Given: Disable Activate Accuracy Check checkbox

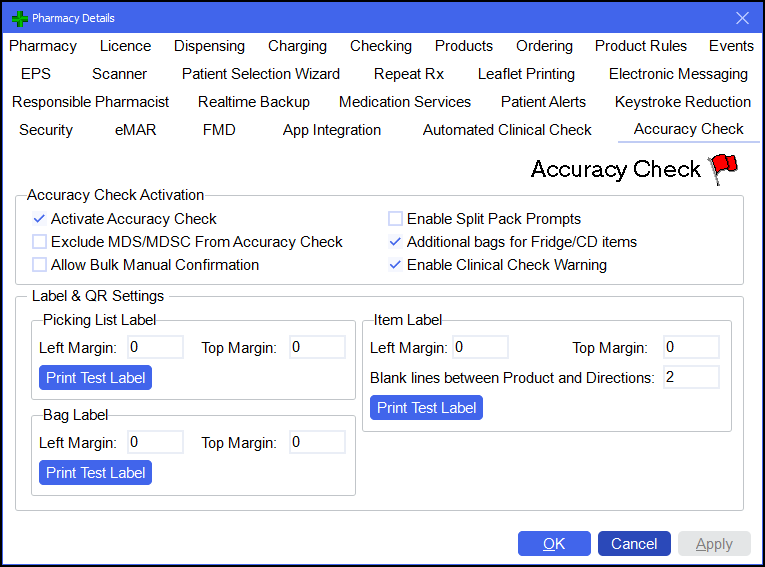Looking at the screenshot, I should click(x=40, y=219).
